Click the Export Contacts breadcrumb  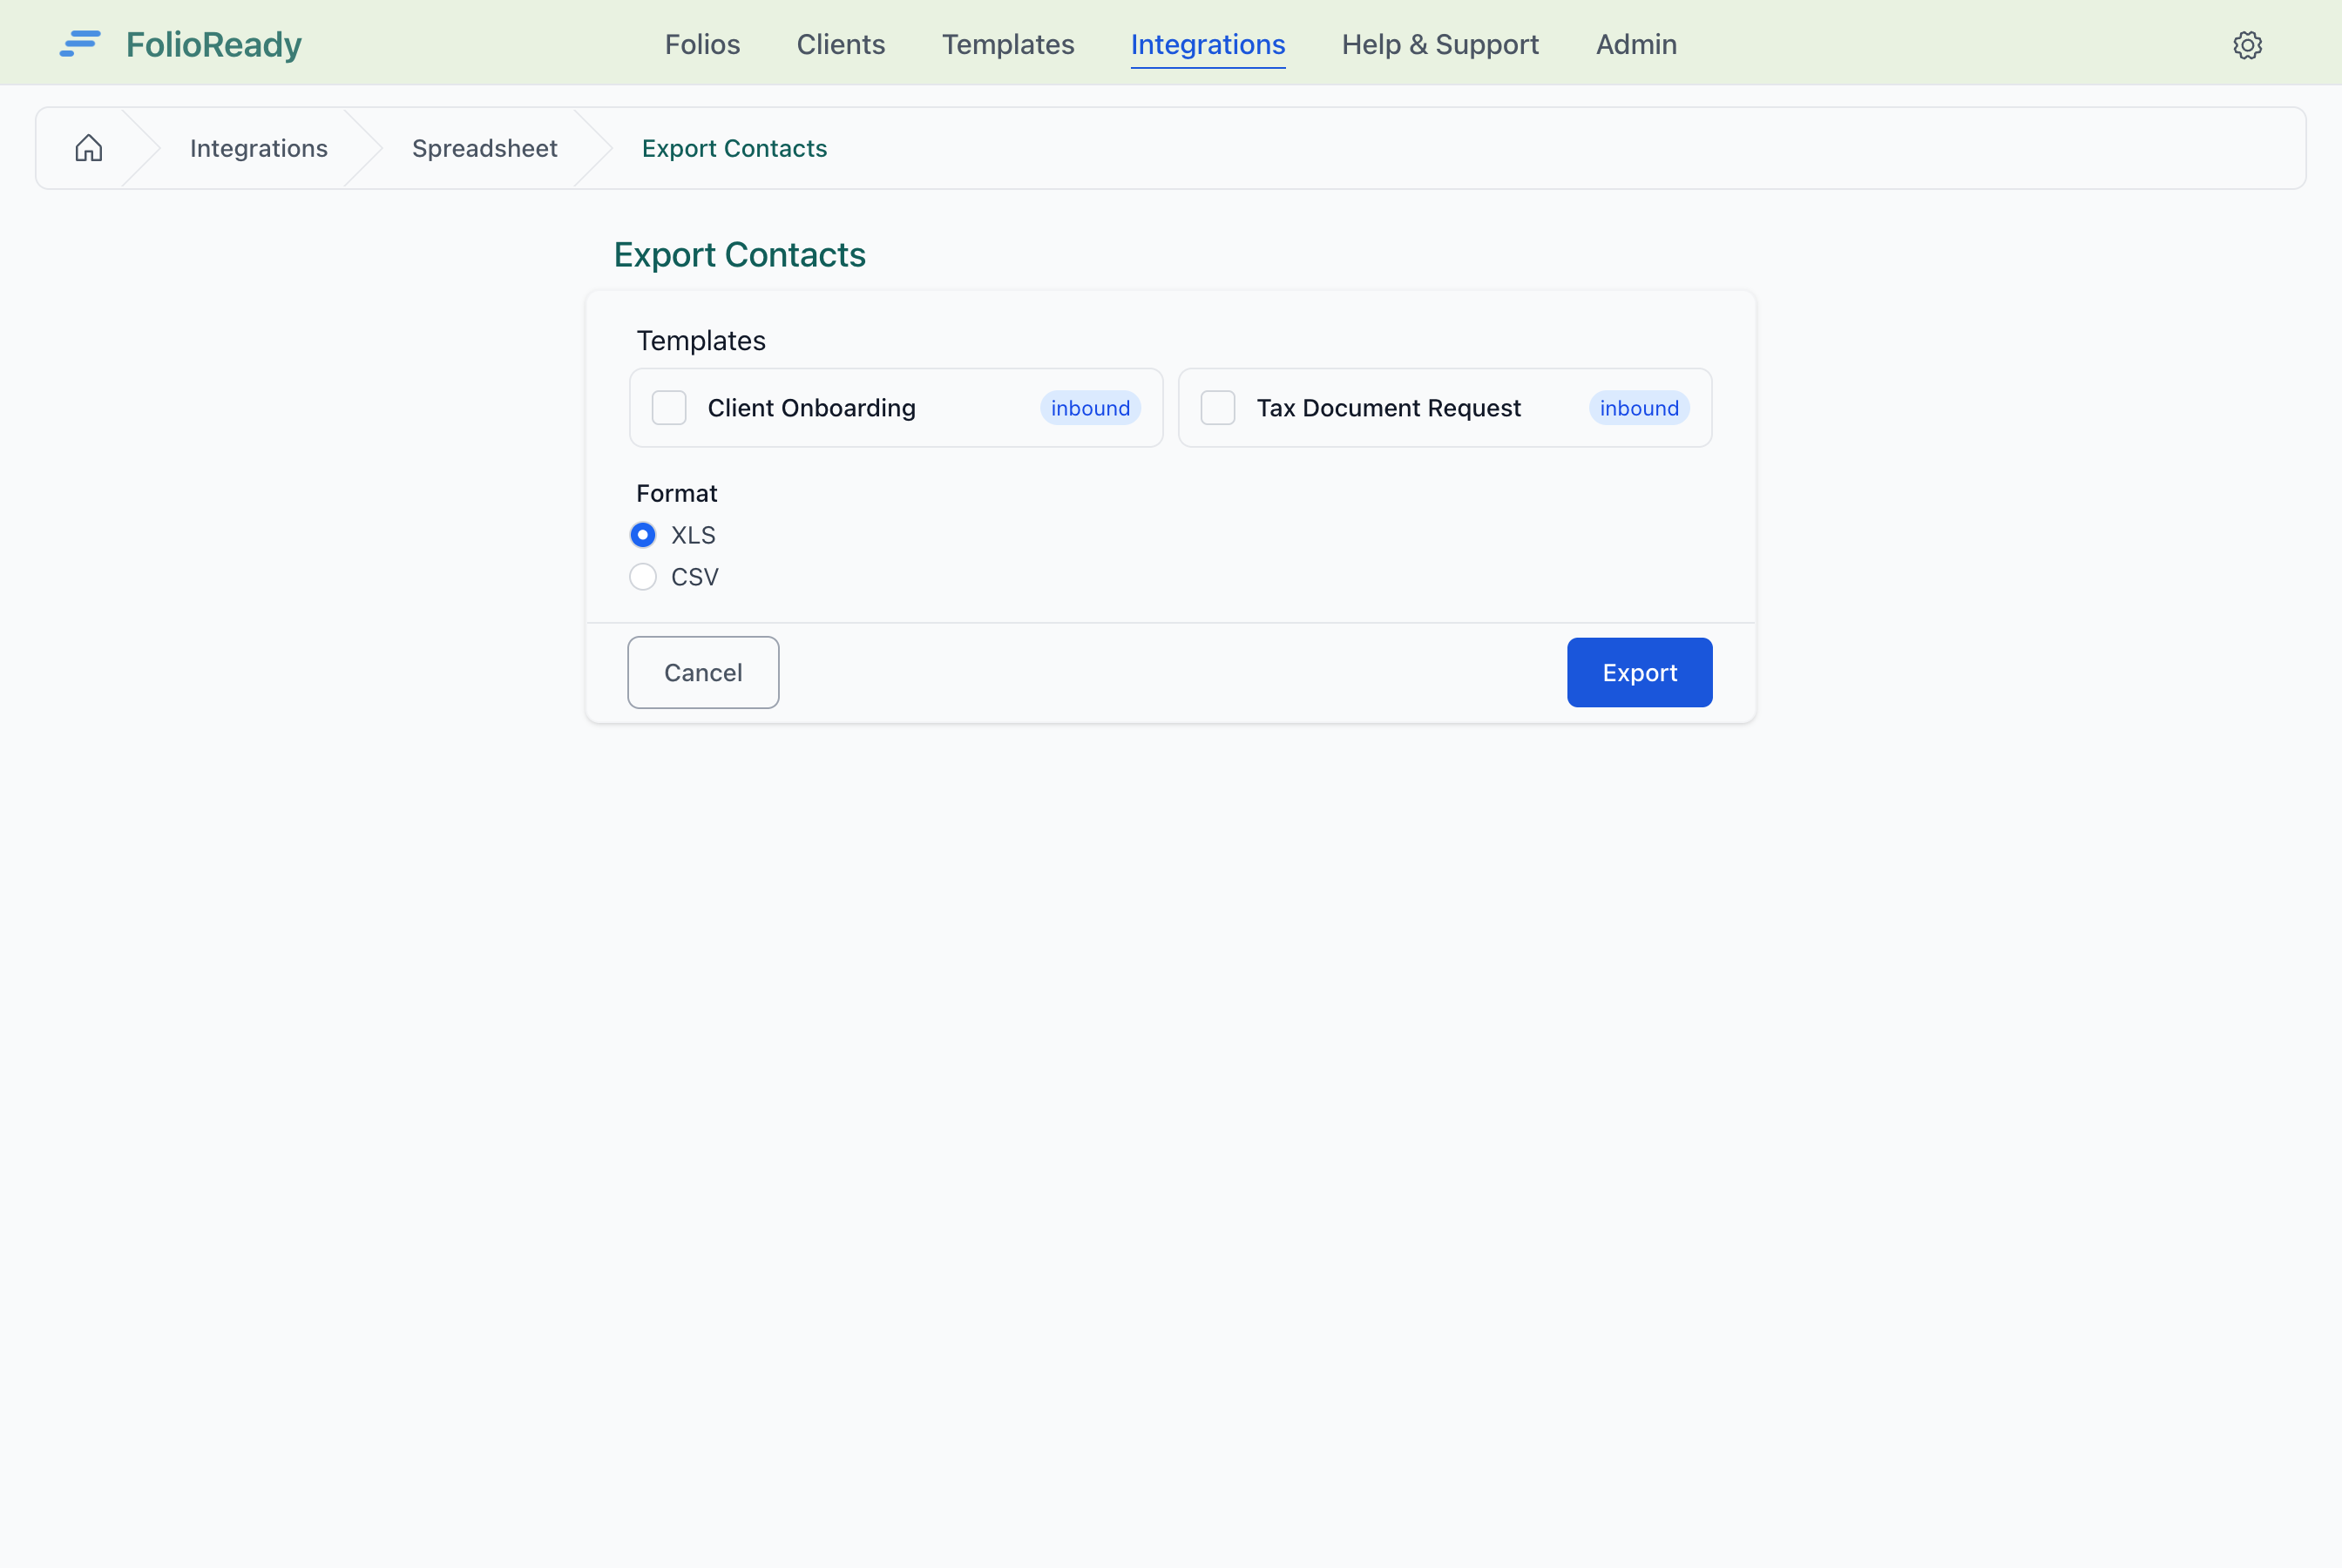(x=735, y=148)
